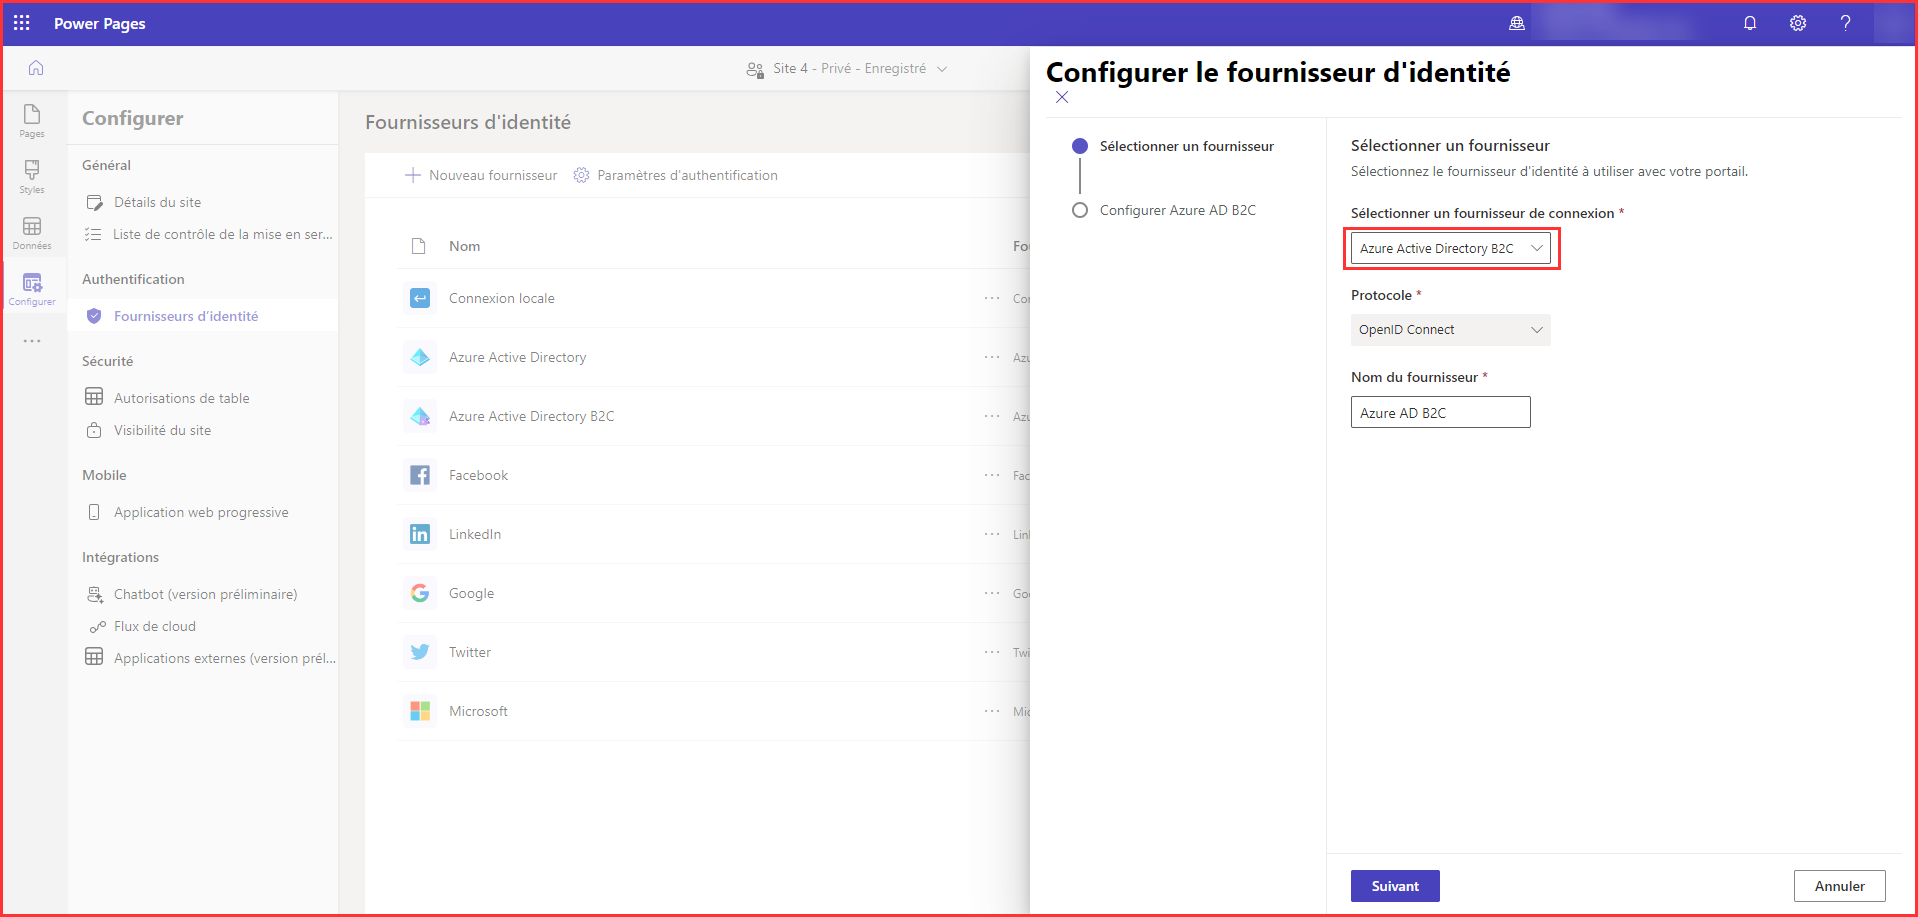This screenshot has height=917, width=1918.
Task: Open more options for Connexion locale
Action: coord(992,298)
